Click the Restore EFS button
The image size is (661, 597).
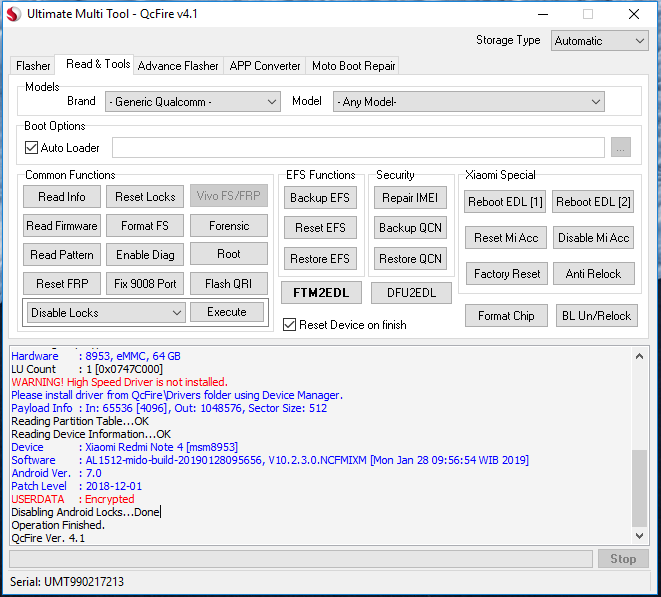pyautogui.click(x=320, y=258)
